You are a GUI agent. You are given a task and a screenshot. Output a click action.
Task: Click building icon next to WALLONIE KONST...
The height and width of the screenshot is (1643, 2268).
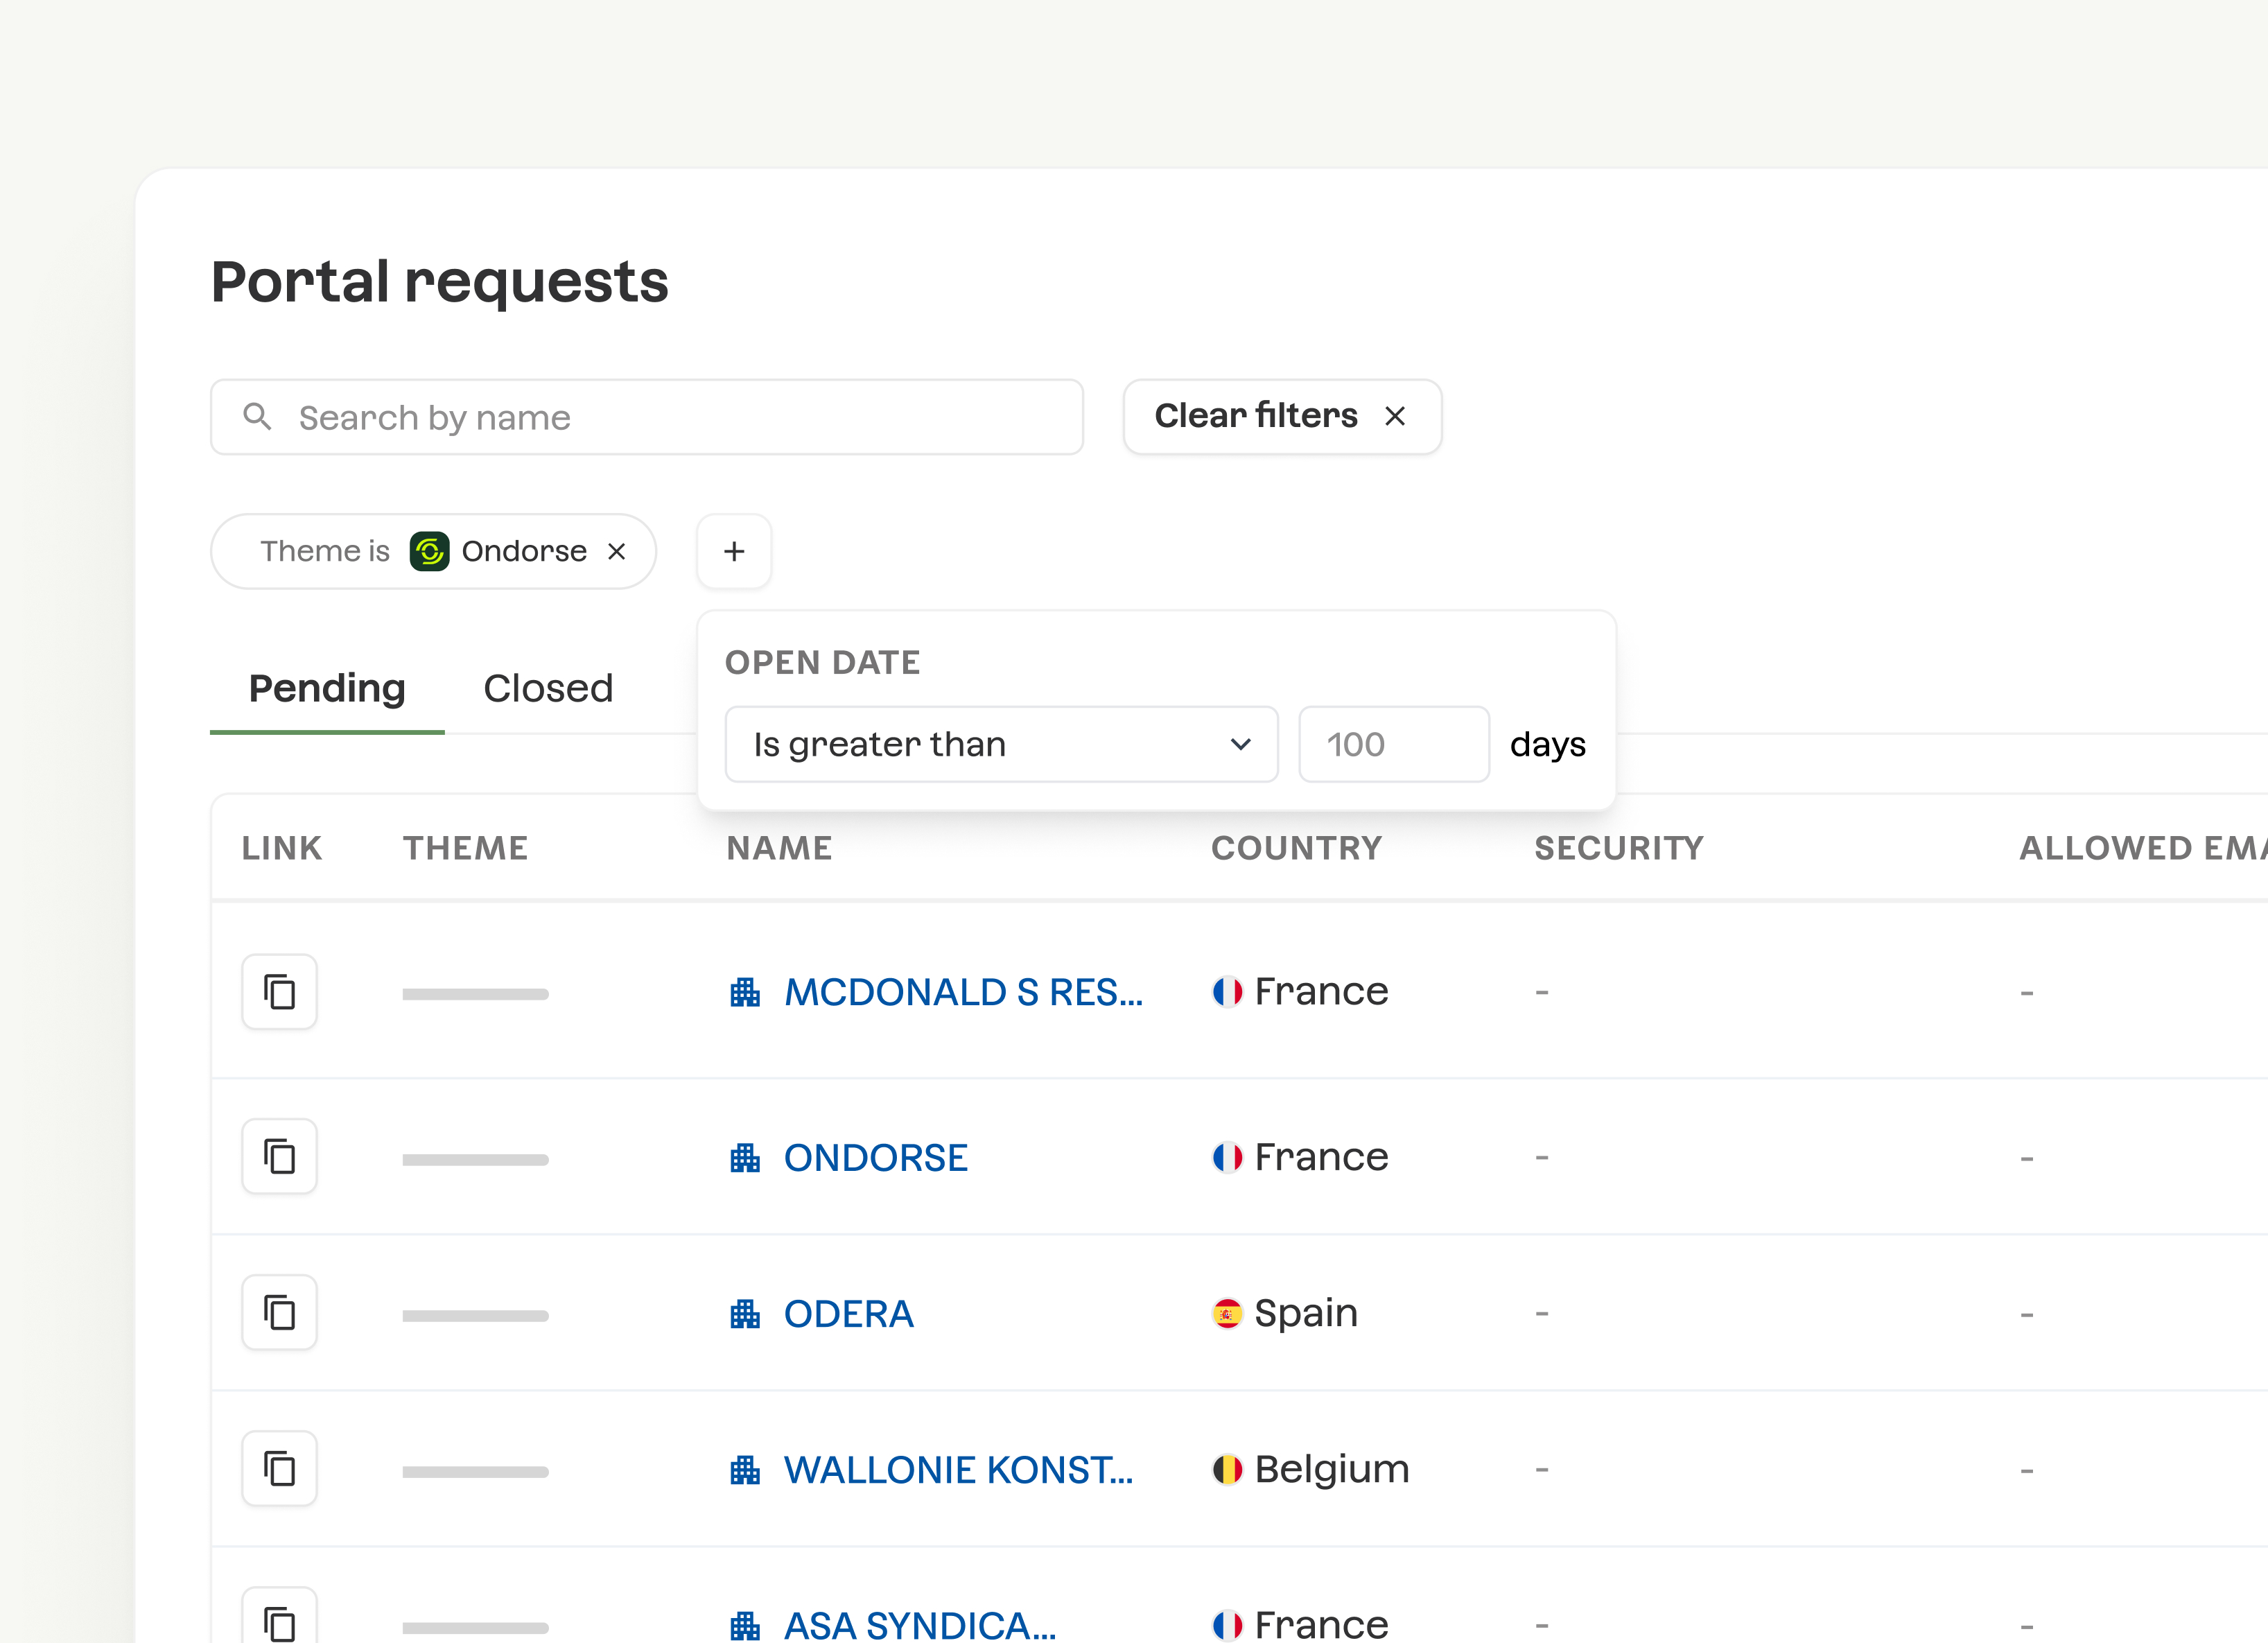pyautogui.click(x=745, y=1470)
